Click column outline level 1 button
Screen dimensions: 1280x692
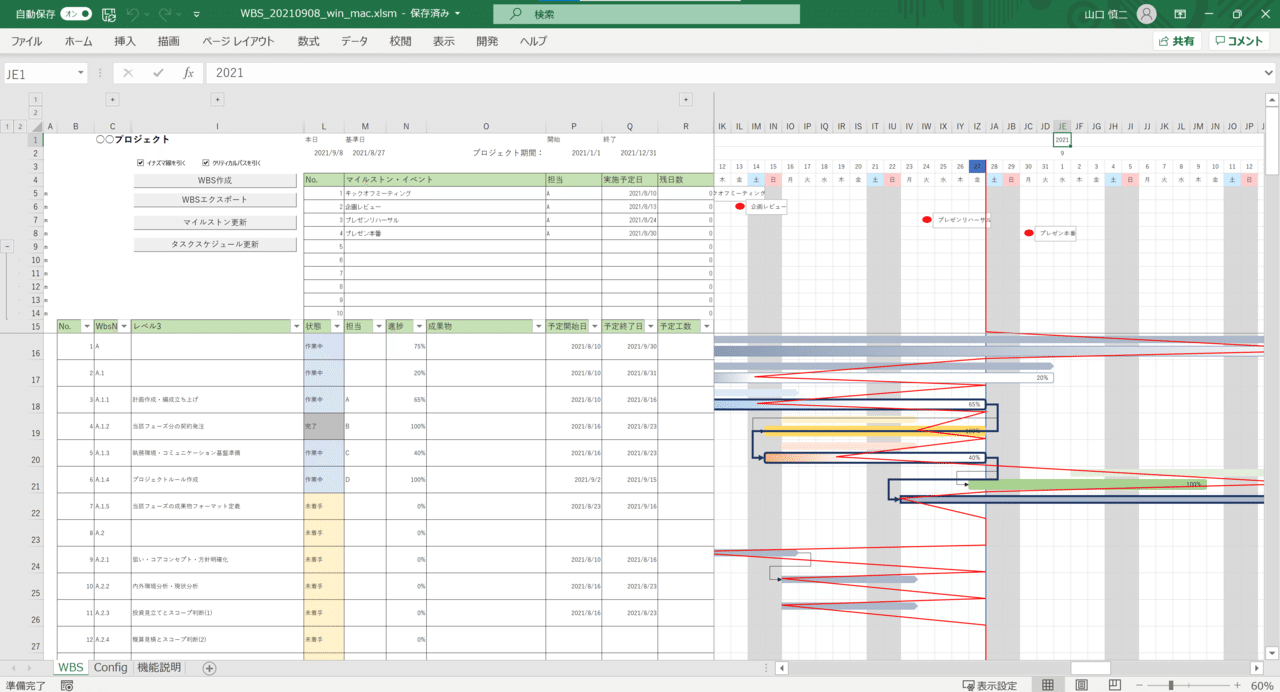pos(36,99)
